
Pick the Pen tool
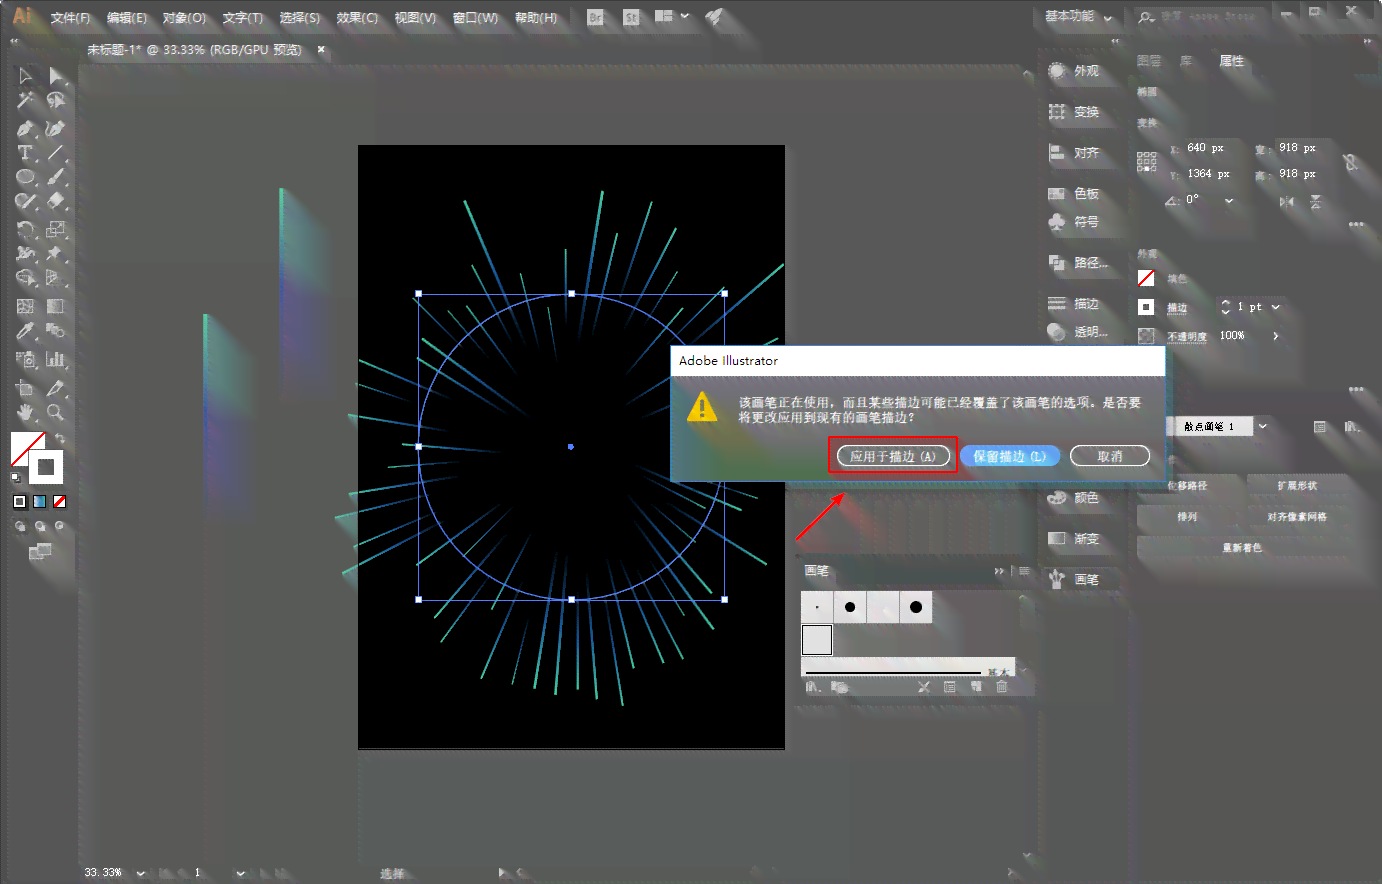[x=25, y=128]
